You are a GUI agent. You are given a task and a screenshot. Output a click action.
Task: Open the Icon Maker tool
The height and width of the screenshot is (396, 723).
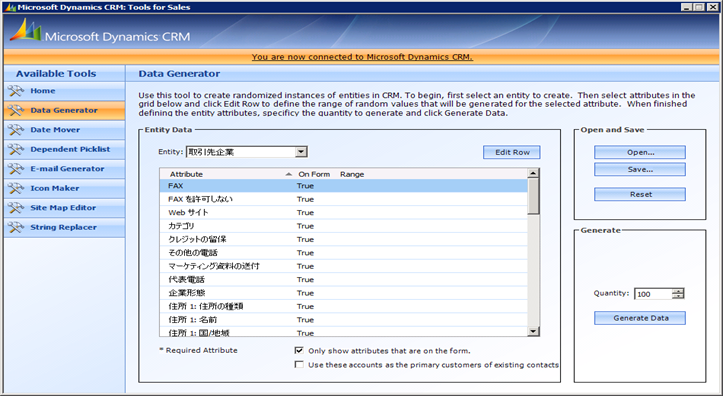pos(65,188)
